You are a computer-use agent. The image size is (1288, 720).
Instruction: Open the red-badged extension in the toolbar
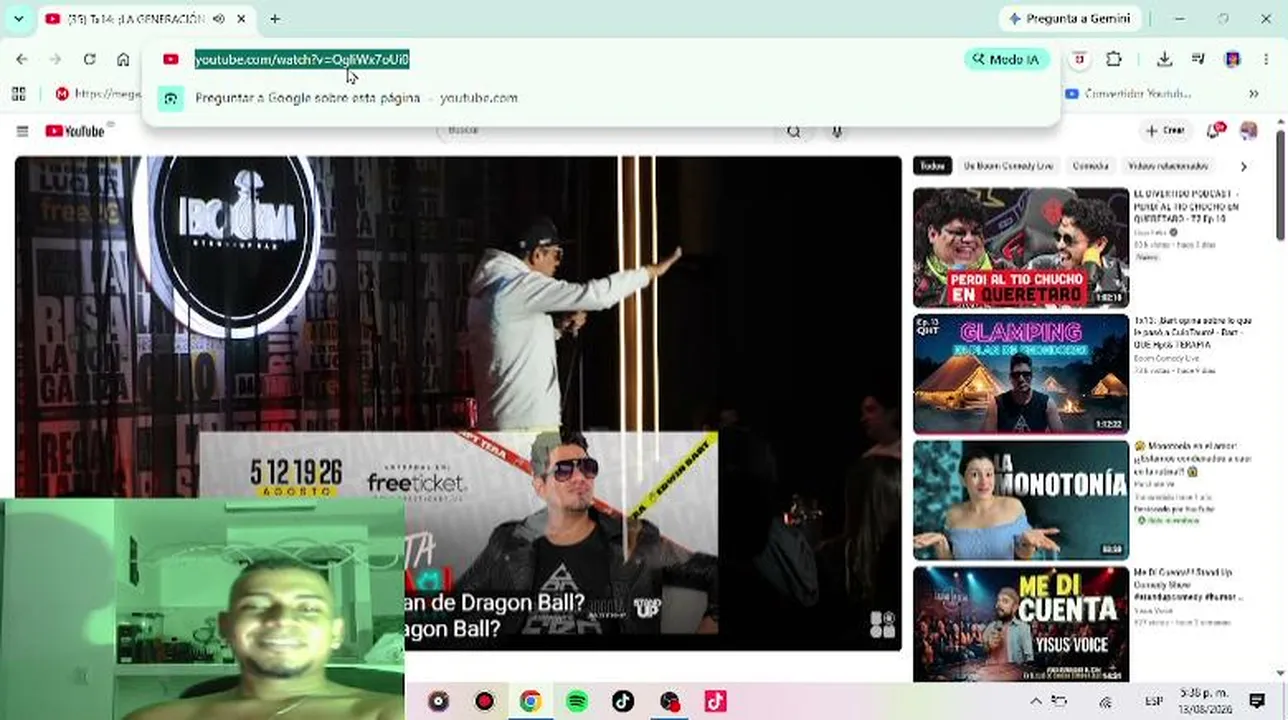pos(1079,59)
